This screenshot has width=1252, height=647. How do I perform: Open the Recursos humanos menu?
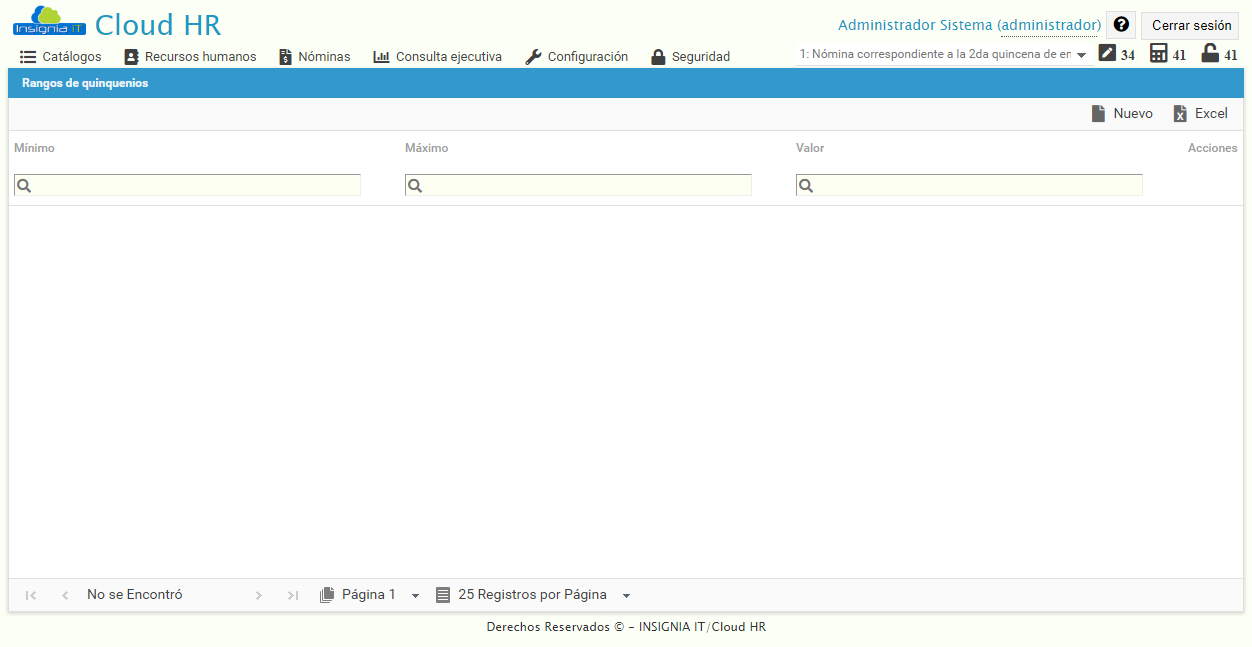pos(190,57)
